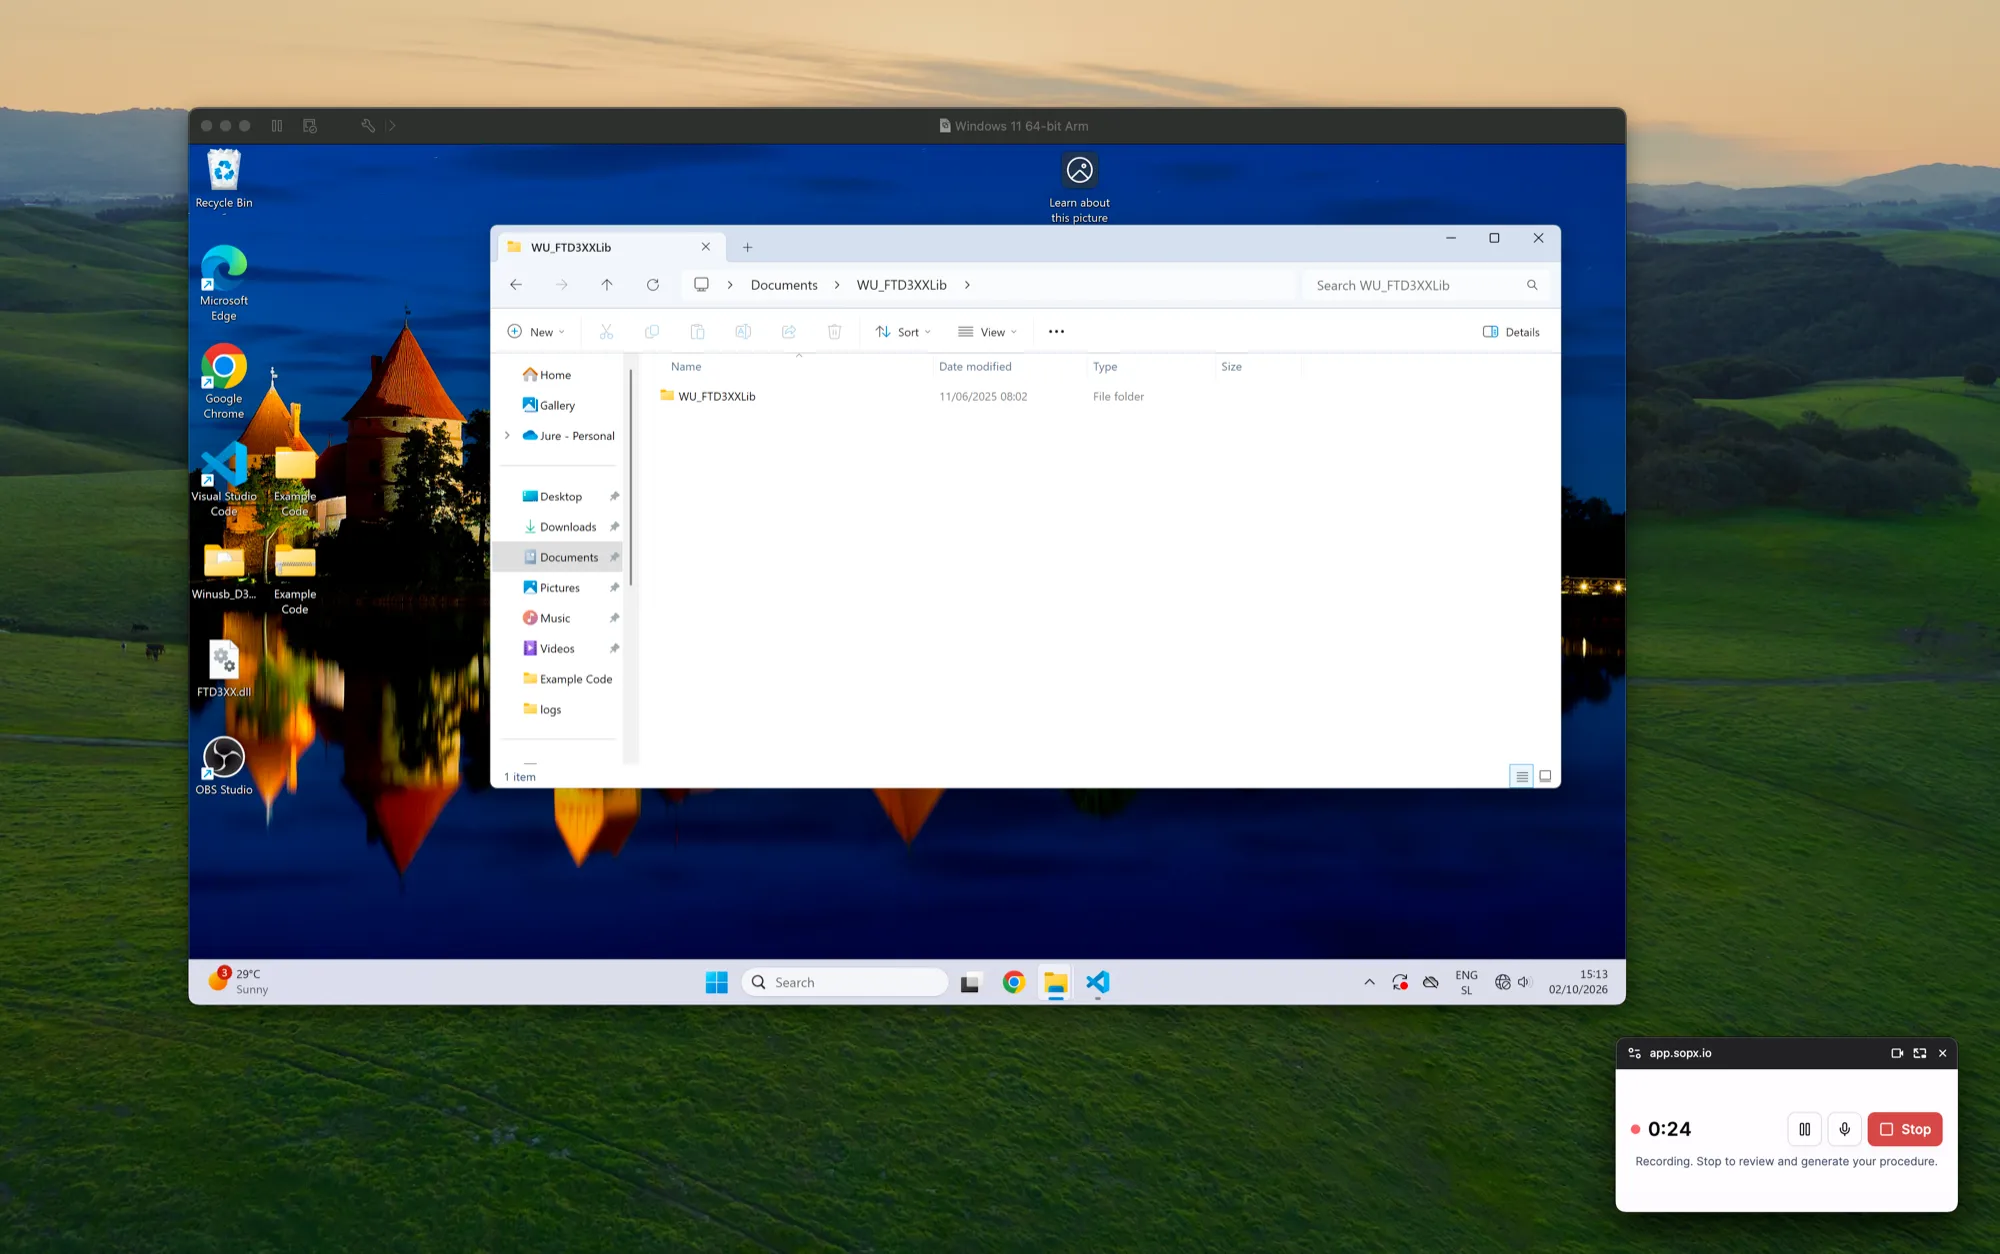Click the Copy icon in Explorer toolbar
Viewport: 2000px width, 1254px height.
pos(652,332)
